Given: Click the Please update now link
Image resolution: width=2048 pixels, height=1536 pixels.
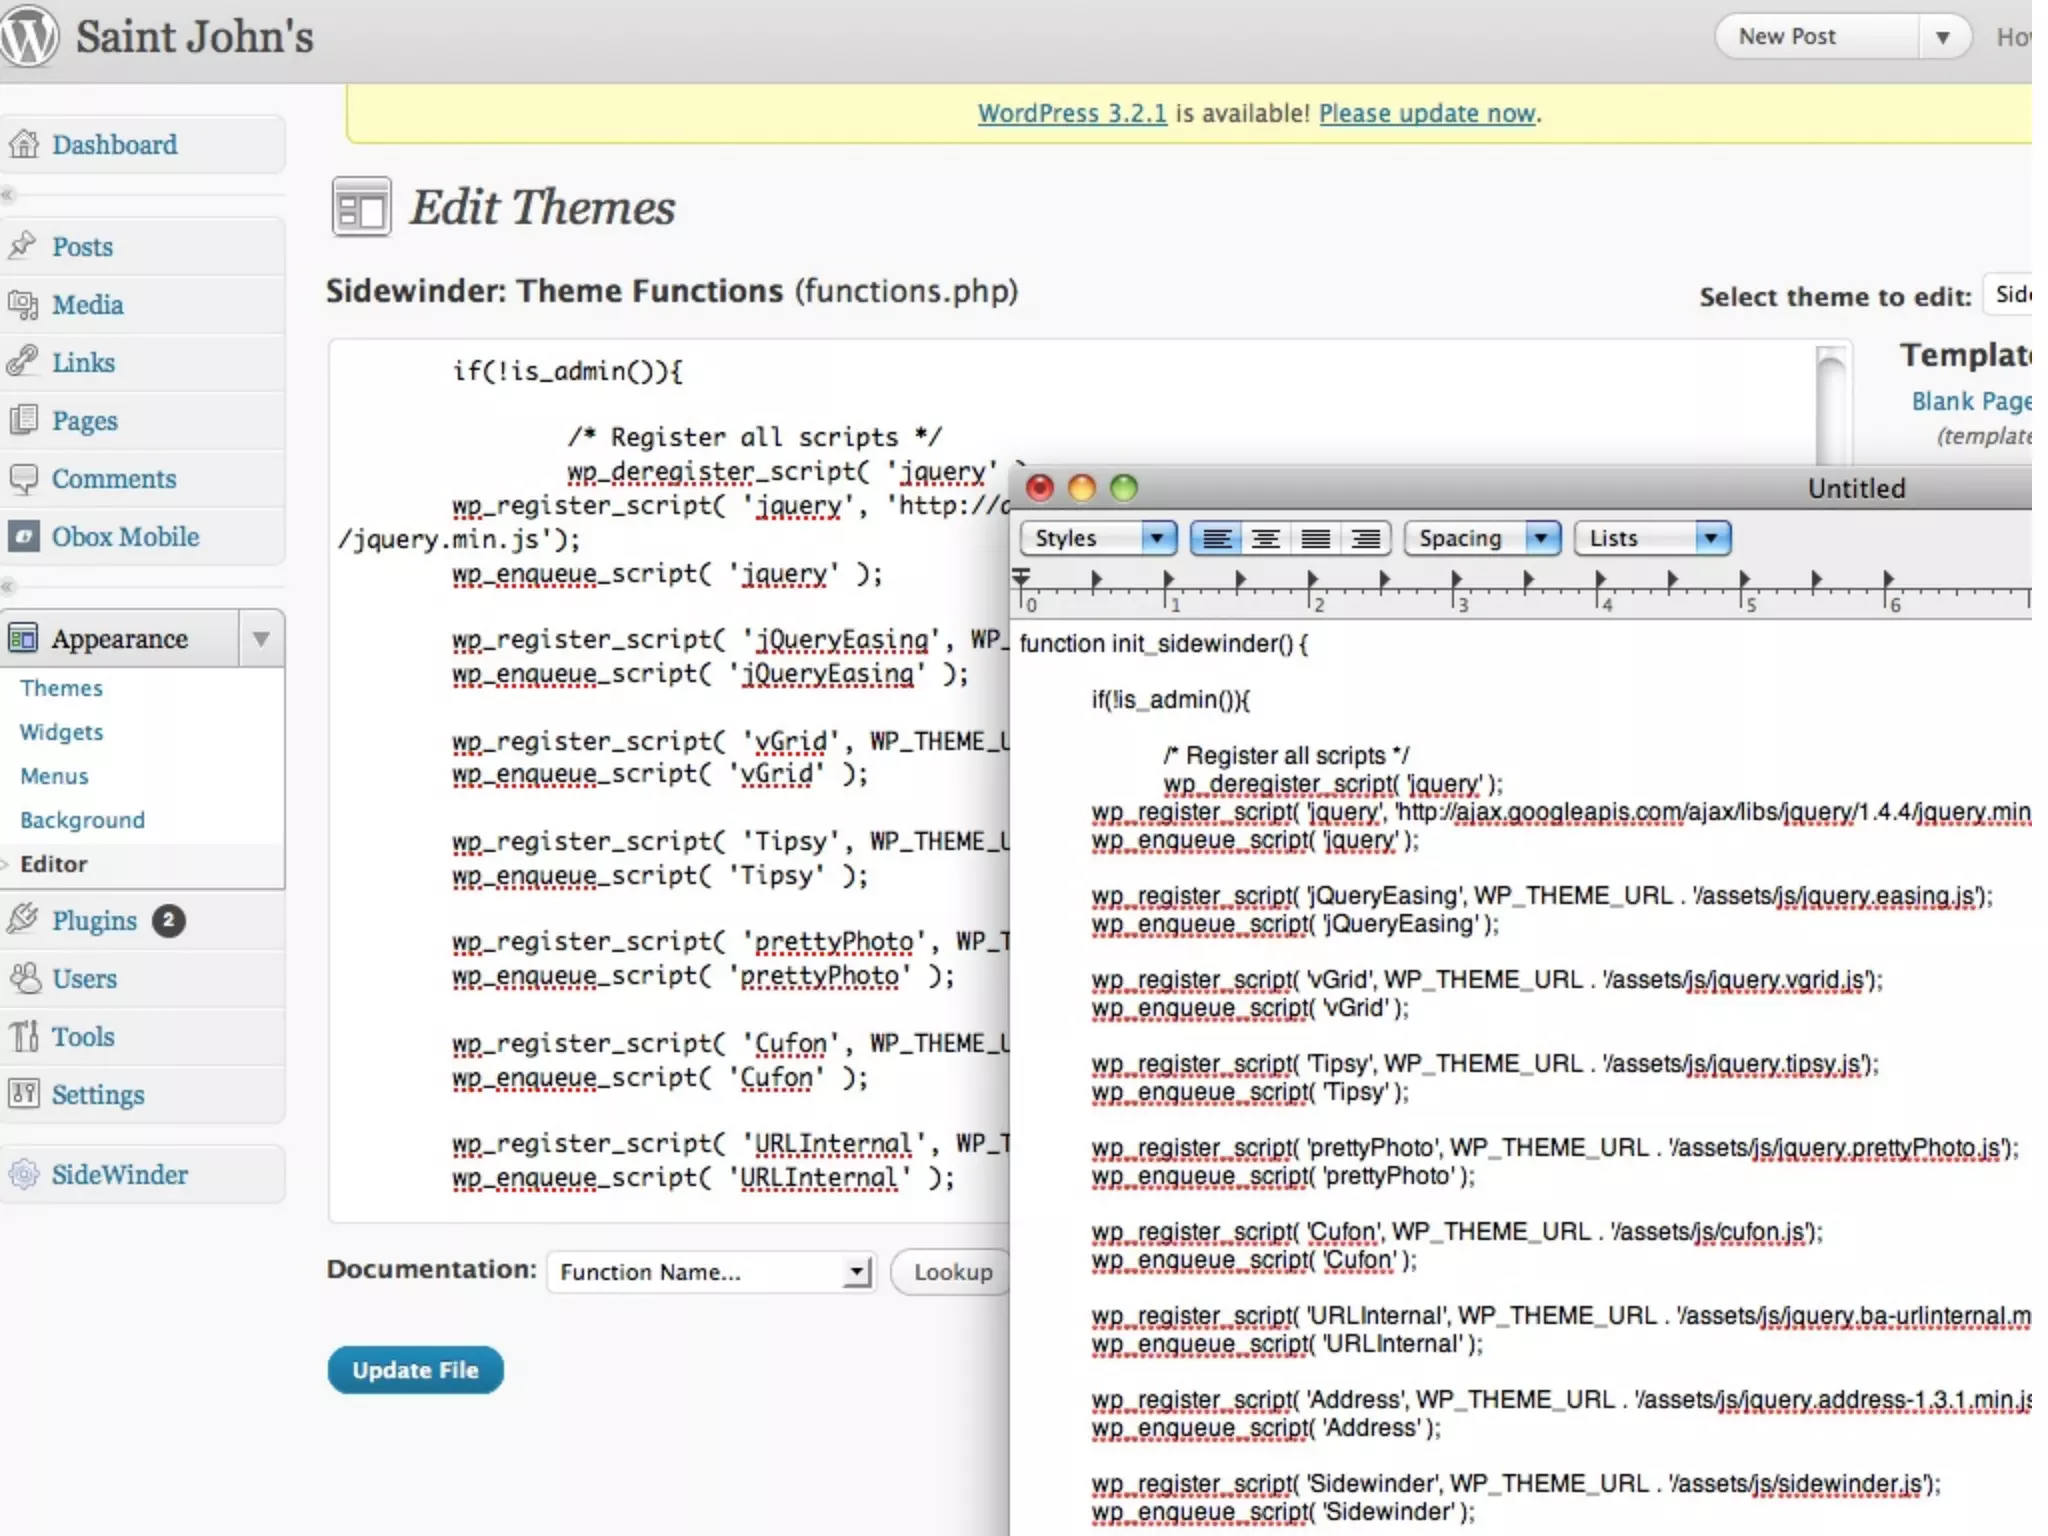Looking at the screenshot, I should pos(1427,114).
